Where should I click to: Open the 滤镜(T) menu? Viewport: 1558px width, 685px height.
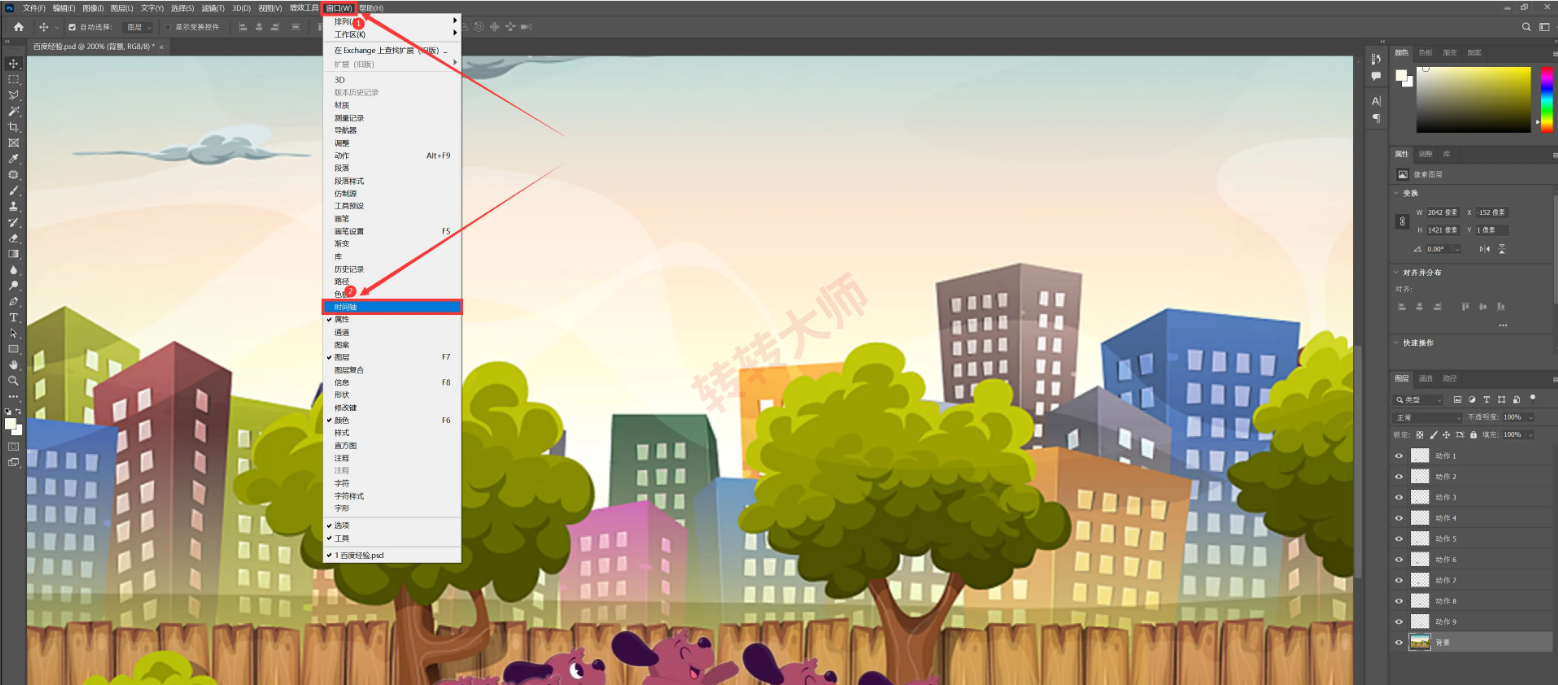213,8
